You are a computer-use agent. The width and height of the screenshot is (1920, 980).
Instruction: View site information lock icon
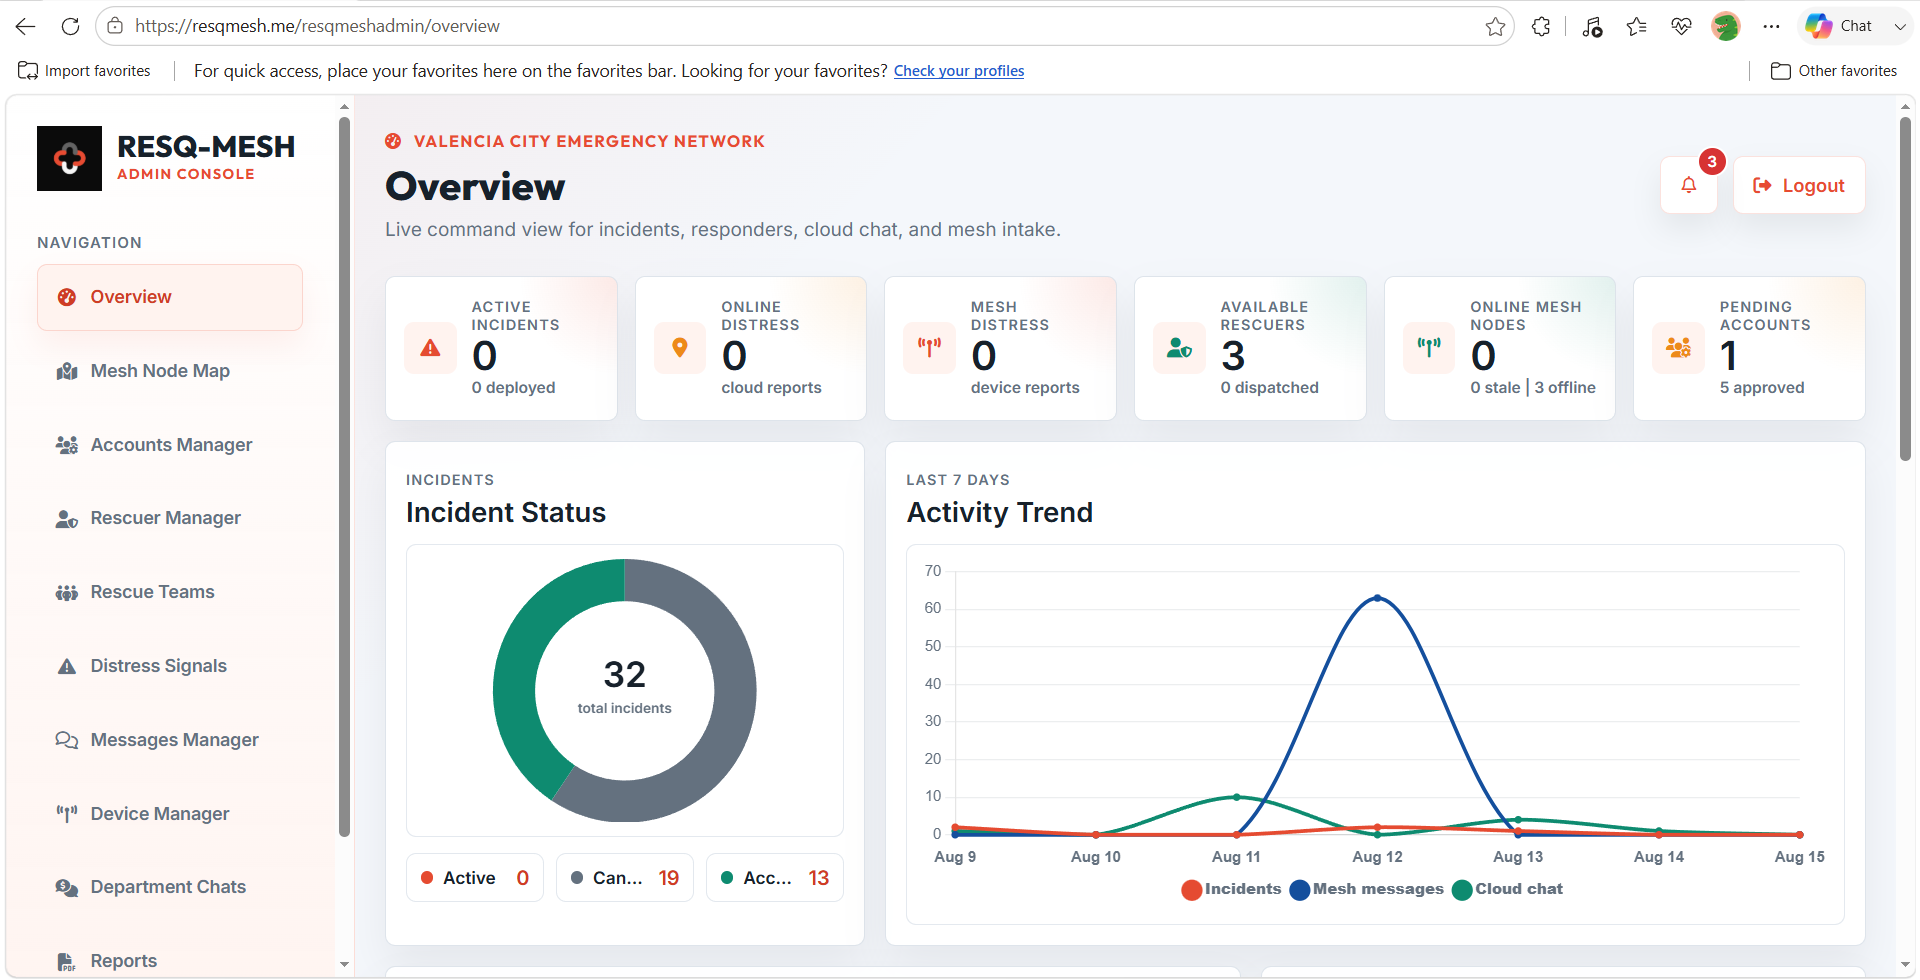tap(115, 26)
